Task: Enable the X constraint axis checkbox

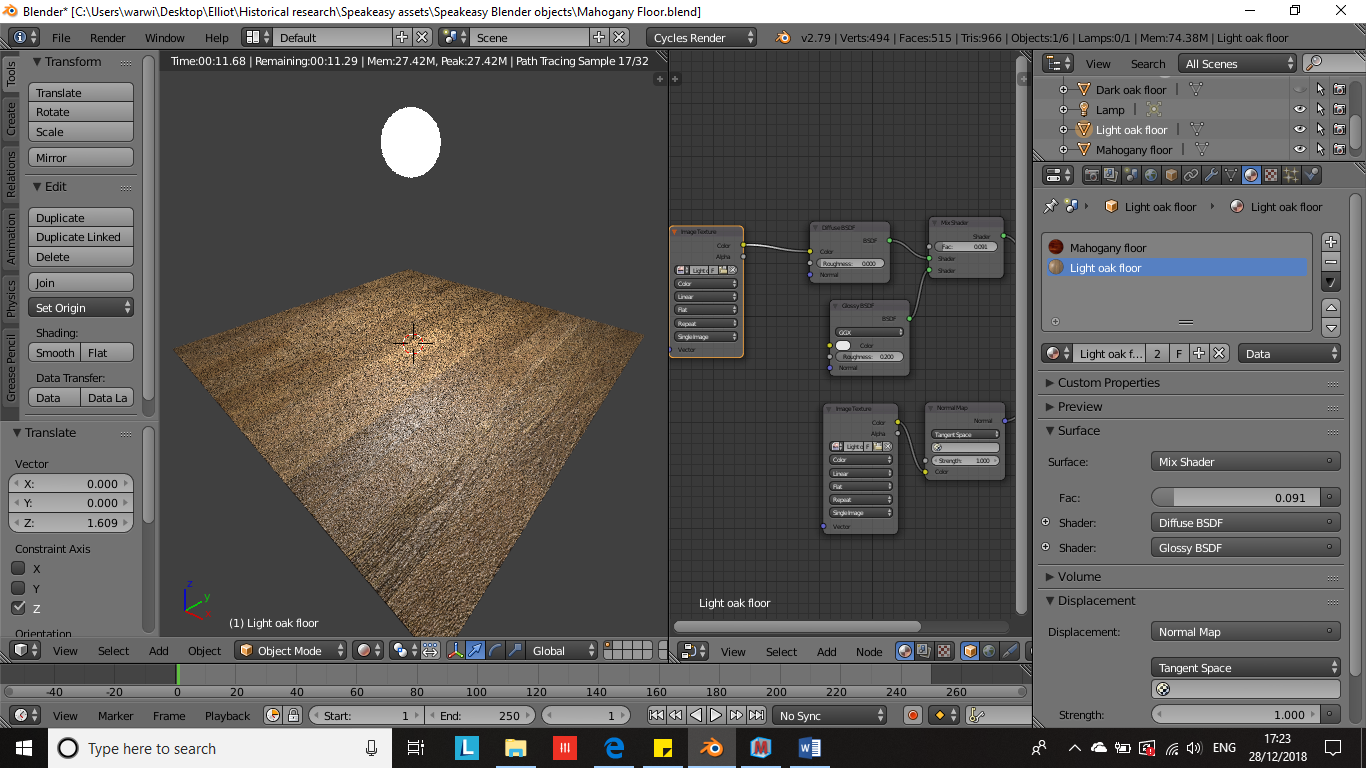Action: [18, 568]
